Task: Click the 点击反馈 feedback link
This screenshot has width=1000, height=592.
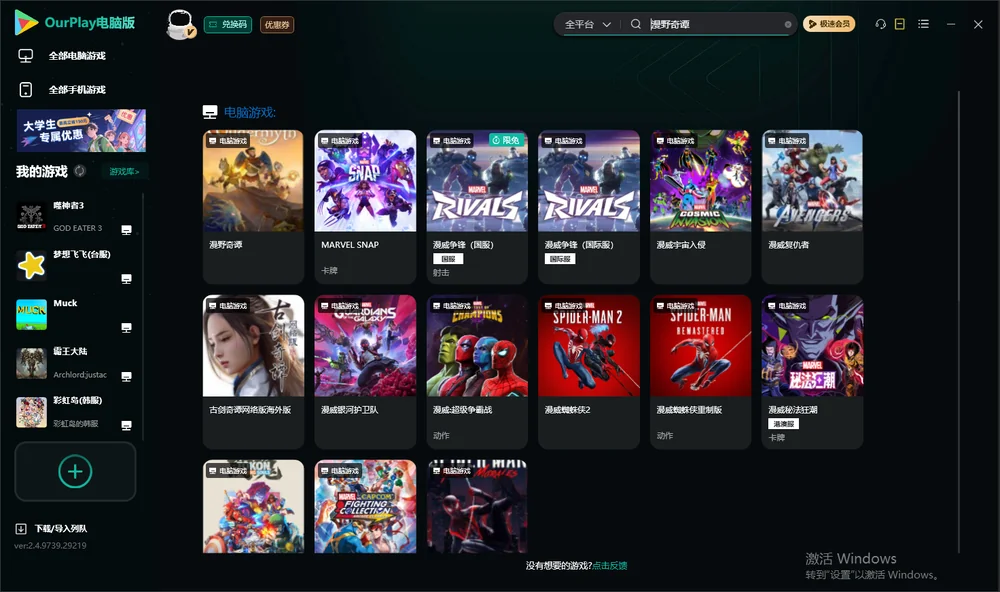Action: tap(610, 566)
